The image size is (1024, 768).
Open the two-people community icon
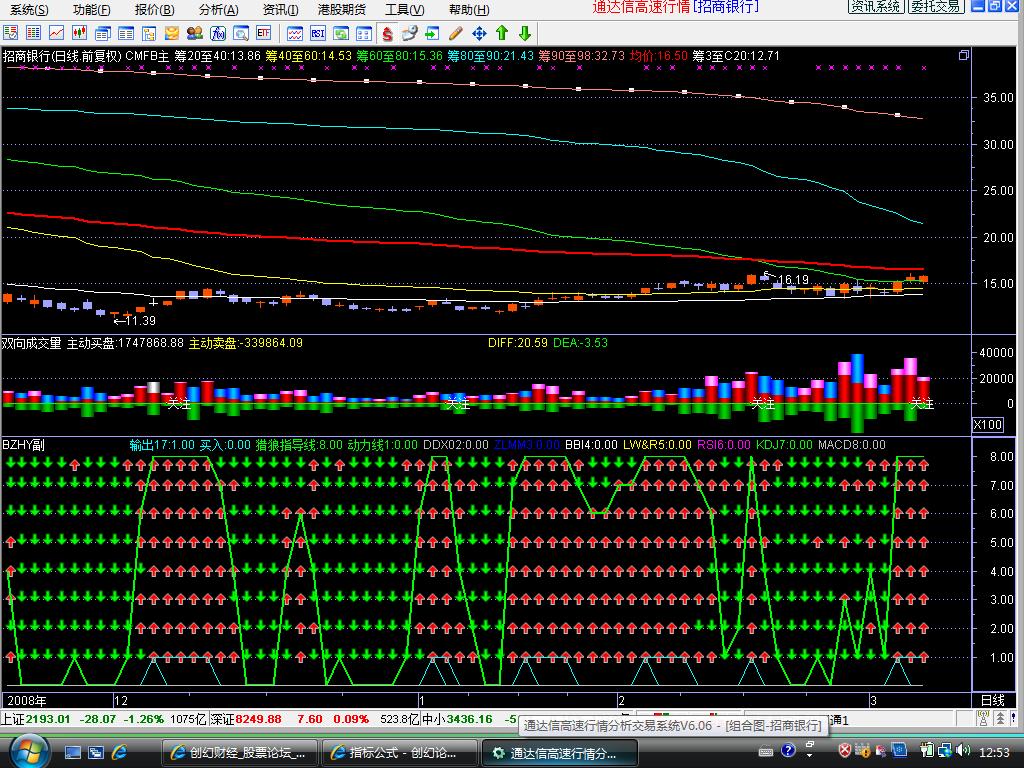tap(195, 33)
